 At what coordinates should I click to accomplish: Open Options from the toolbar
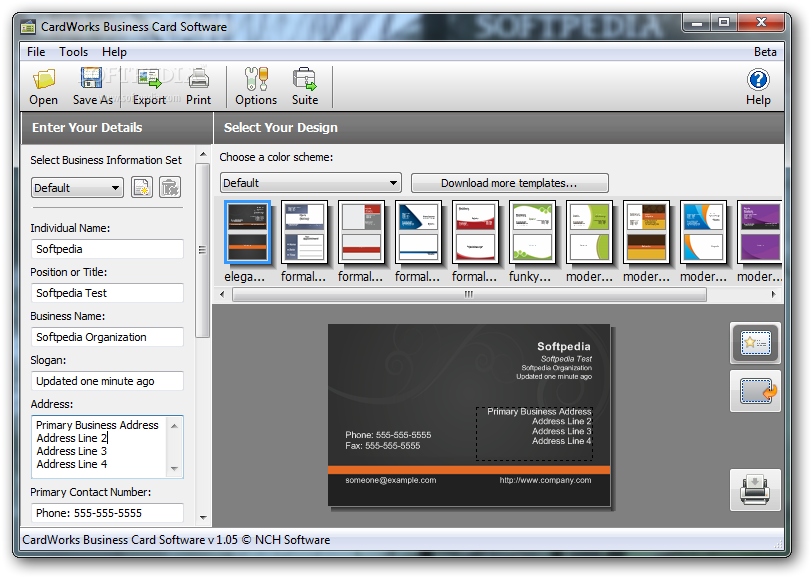[256, 86]
